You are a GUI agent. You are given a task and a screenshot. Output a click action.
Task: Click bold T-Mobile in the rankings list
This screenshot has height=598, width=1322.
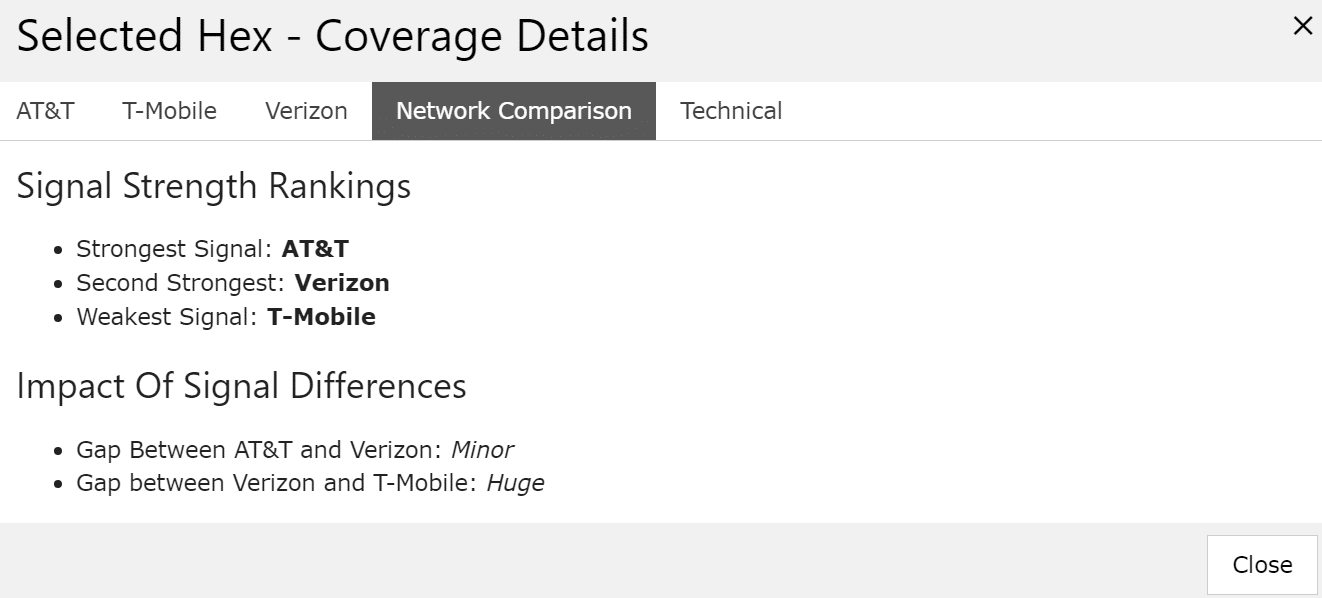321,317
